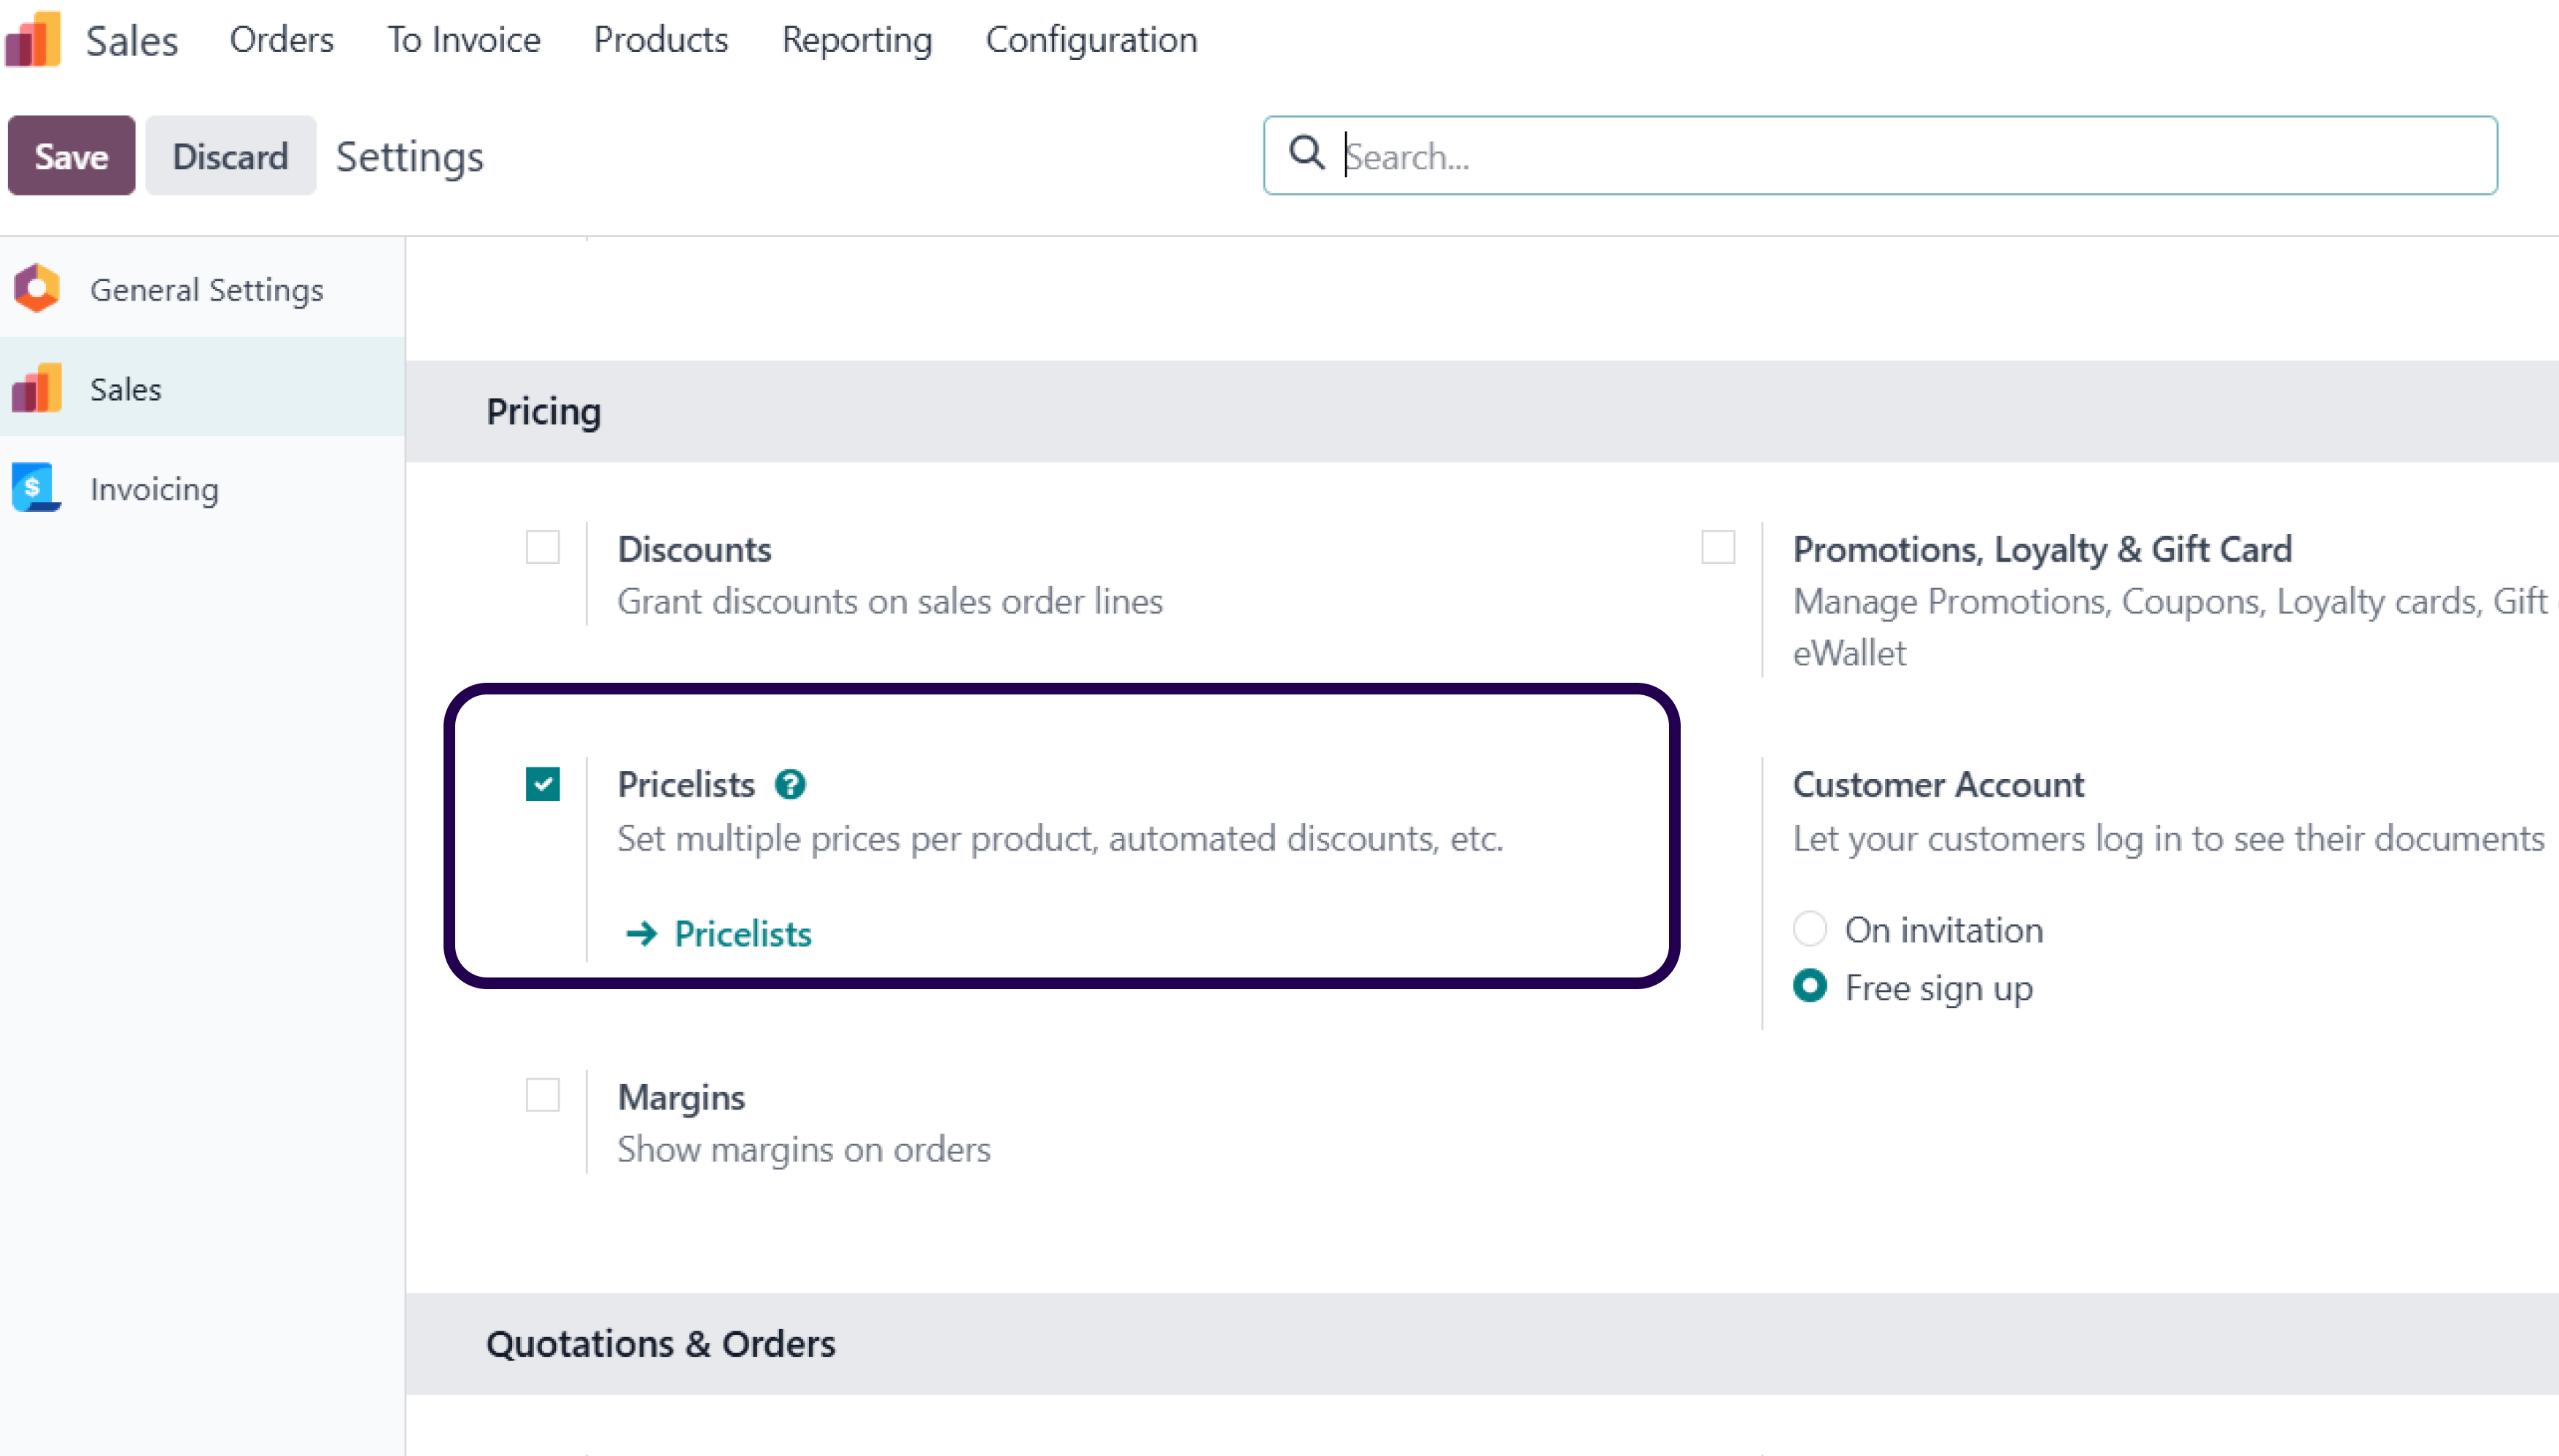Follow the Pricelists link

pyautogui.click(x=742, y=933)
